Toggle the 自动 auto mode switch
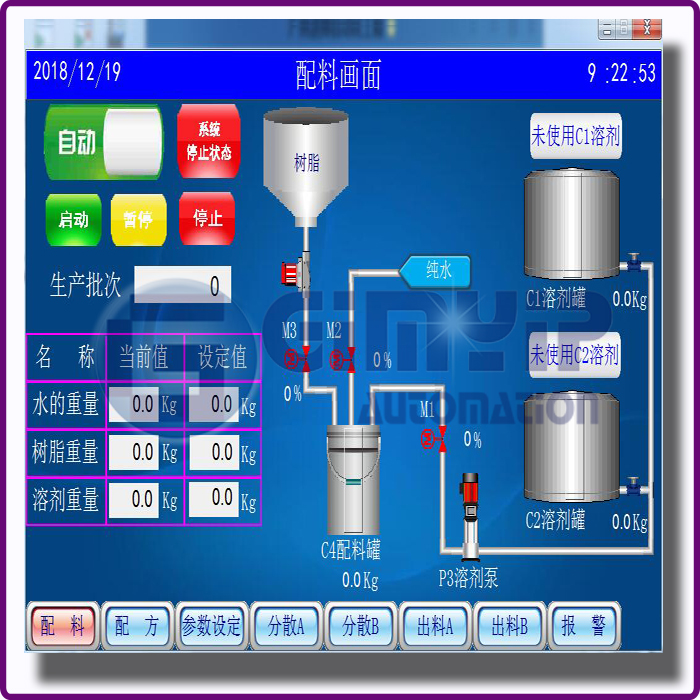Viewport: 700px width, 700px height. click(x=103, y=143)
